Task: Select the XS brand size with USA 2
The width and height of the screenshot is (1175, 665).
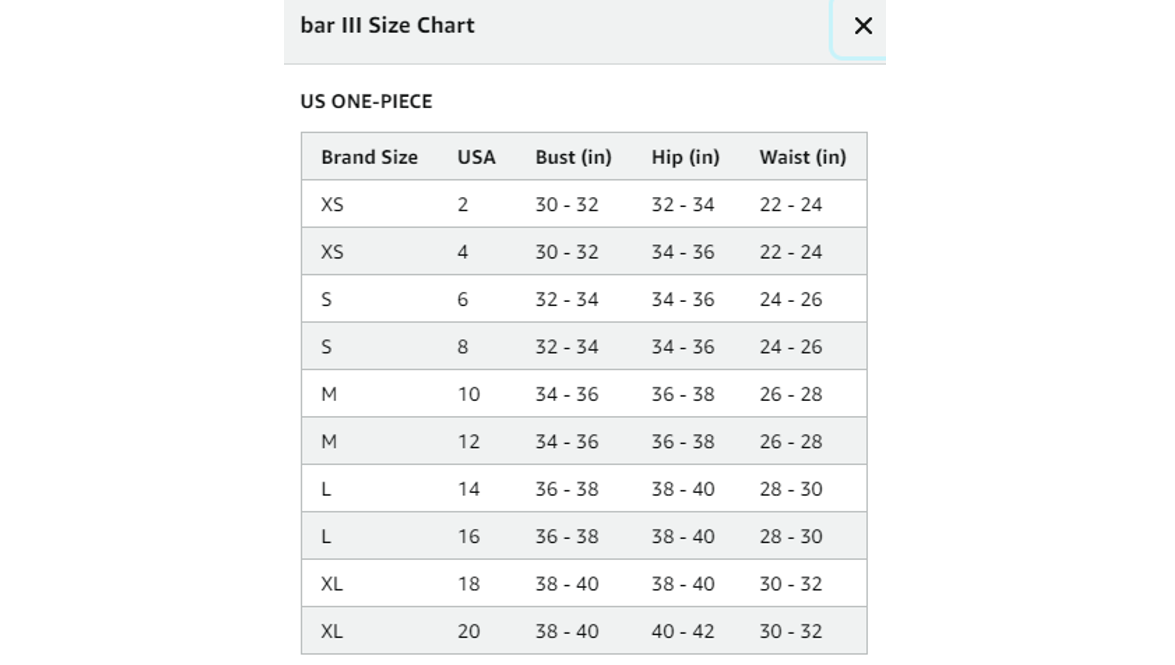Action: pos(332,205)
